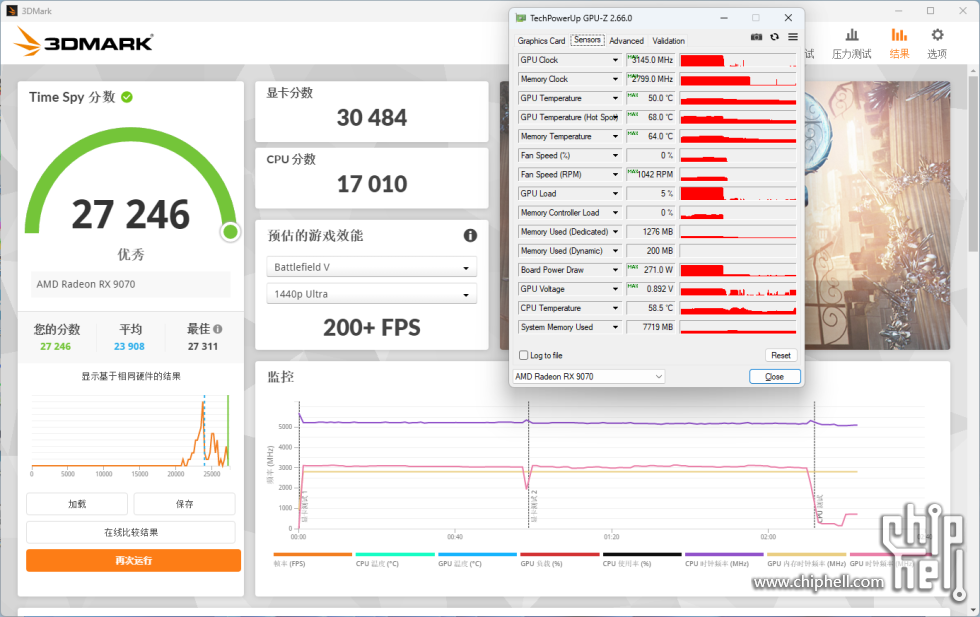Click the score distribution chart under 显示基于相同硬件的结果

(x=131, y=431)
